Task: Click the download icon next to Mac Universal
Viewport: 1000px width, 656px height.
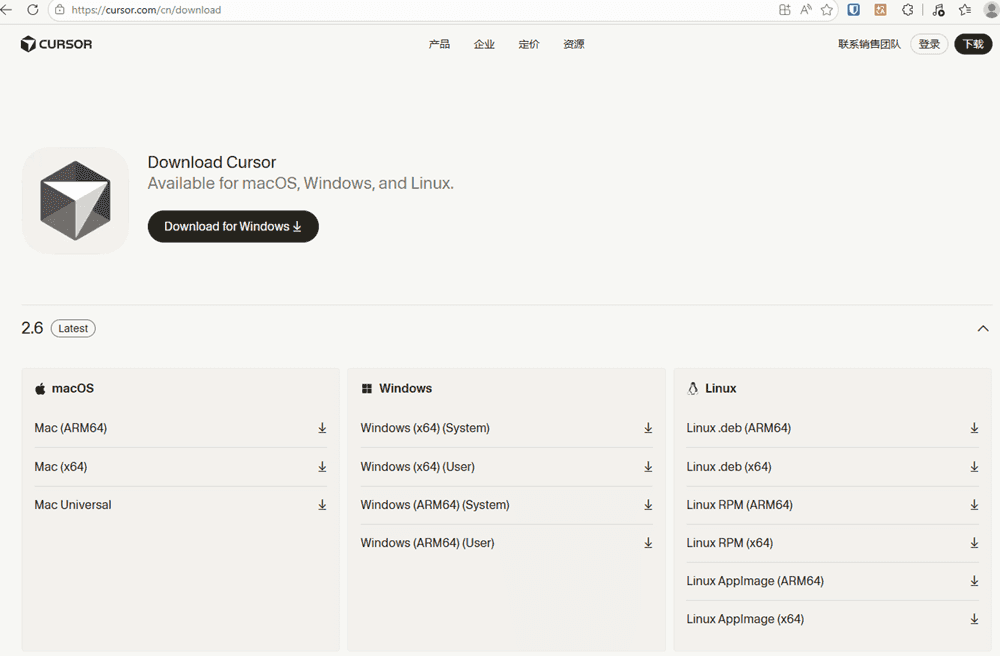Action: pyautogui.click(x=322, y=505)
